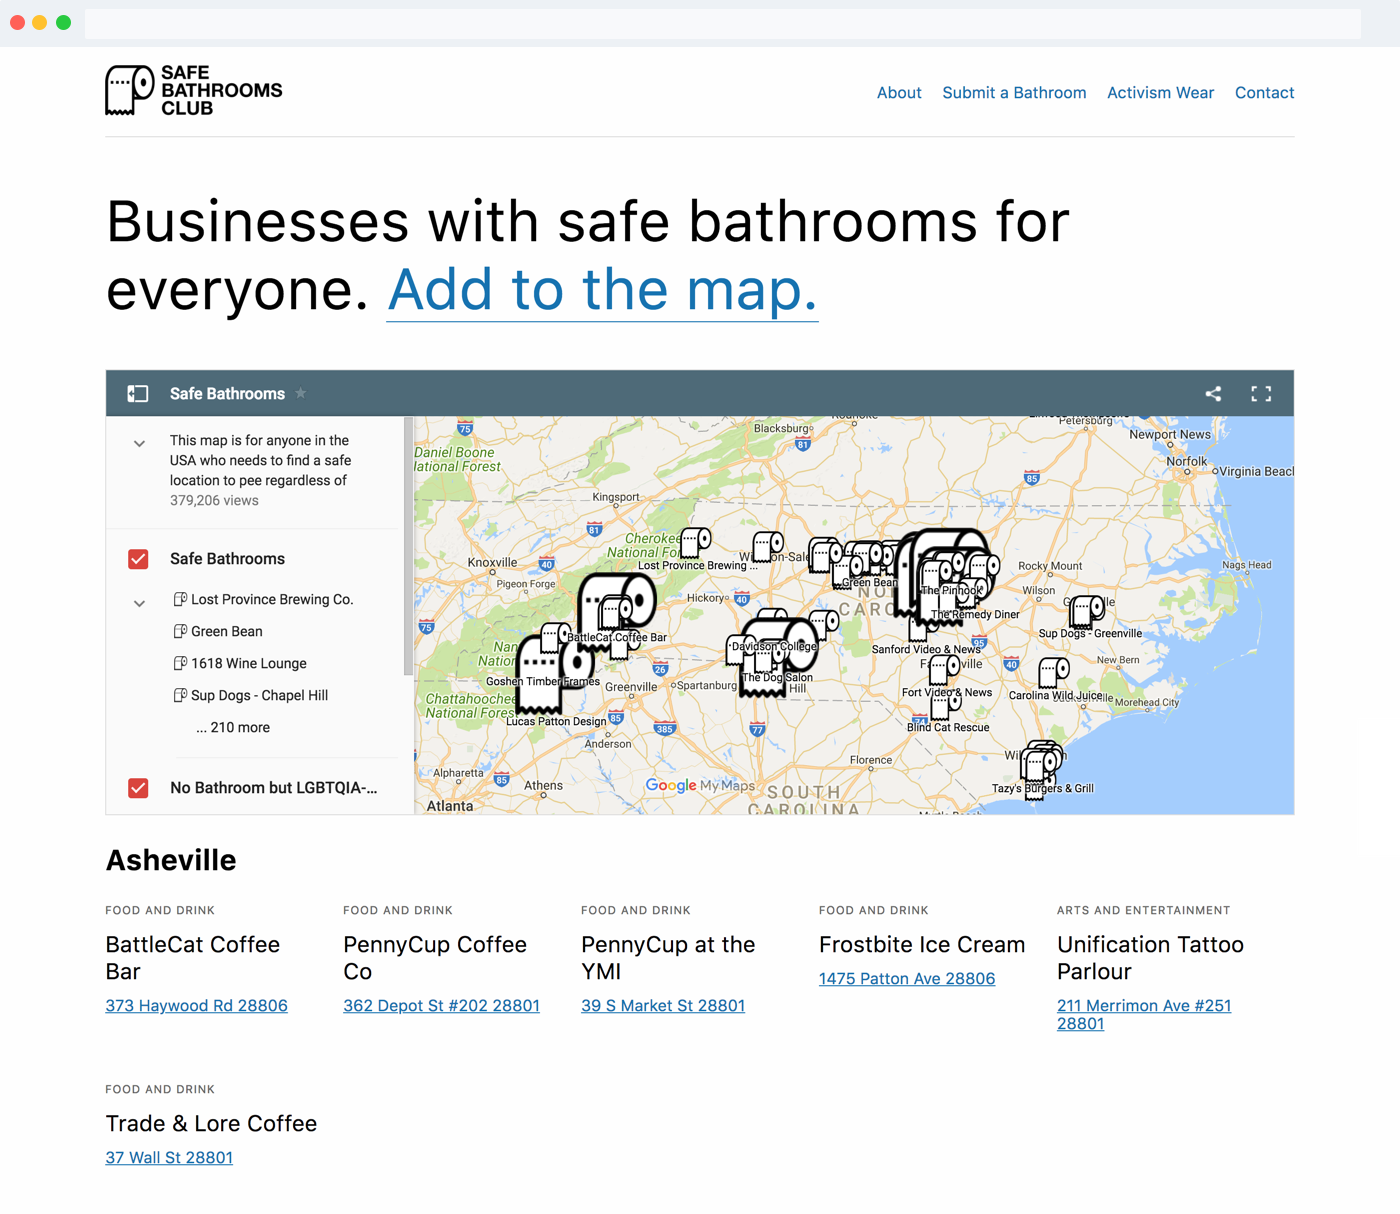The height and width of the screenshot is (1214, 1400).
Task: Open the Submit a Bathroom page
Action: click(1014, 93)
